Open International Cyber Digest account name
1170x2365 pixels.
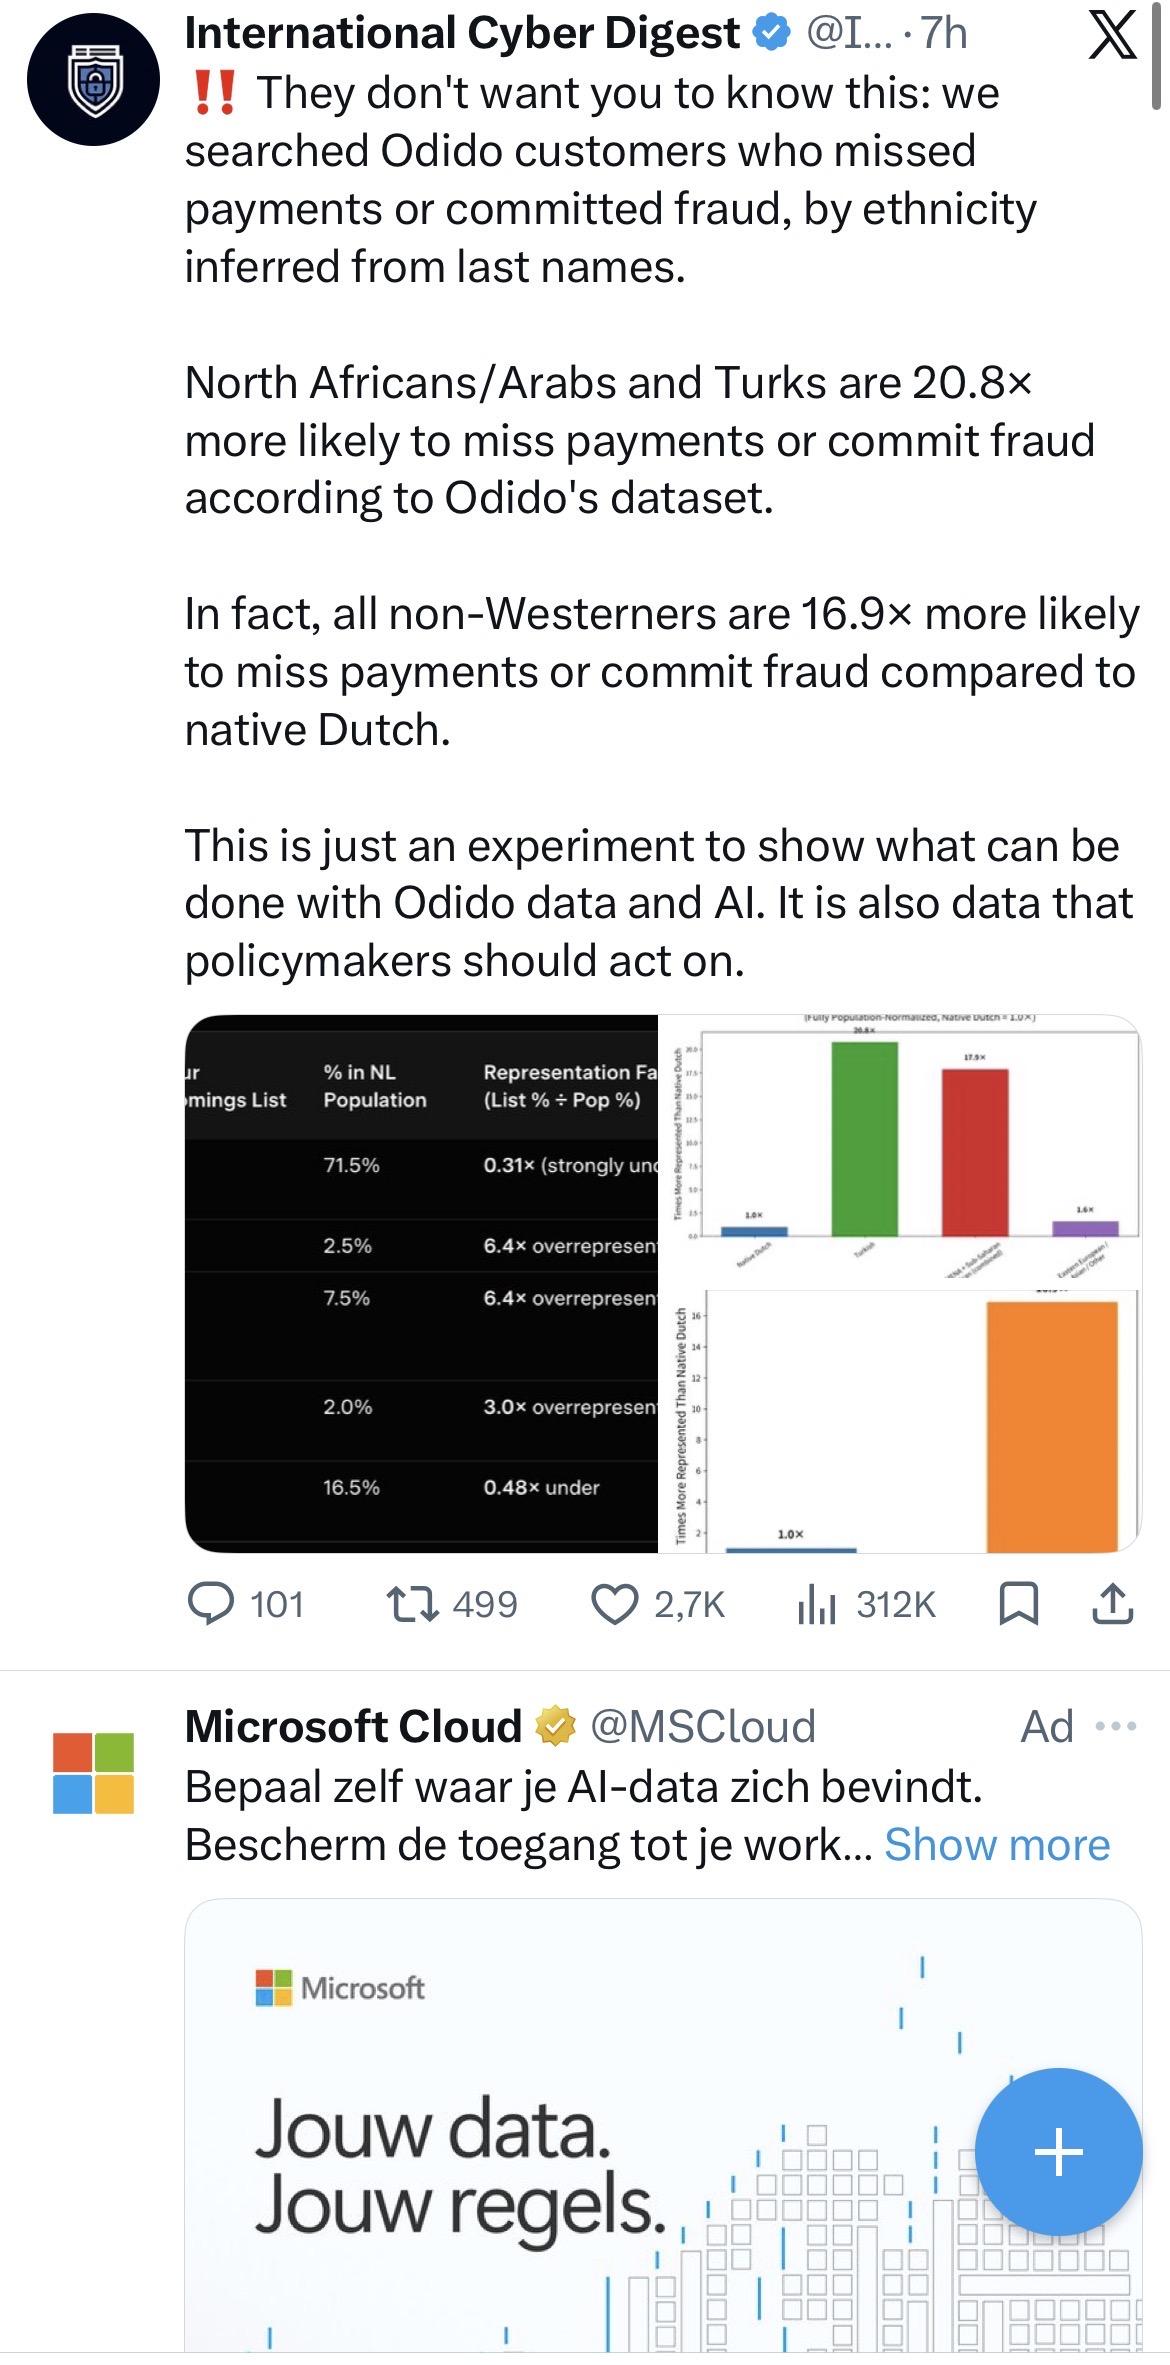462,33
